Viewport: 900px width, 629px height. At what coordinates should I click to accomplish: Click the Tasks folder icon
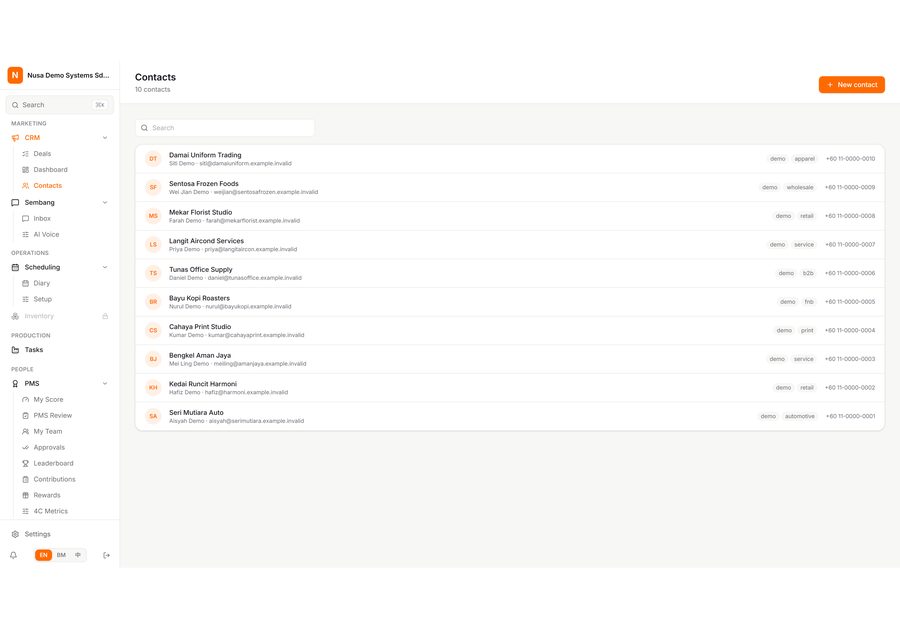tap(15, 350)
